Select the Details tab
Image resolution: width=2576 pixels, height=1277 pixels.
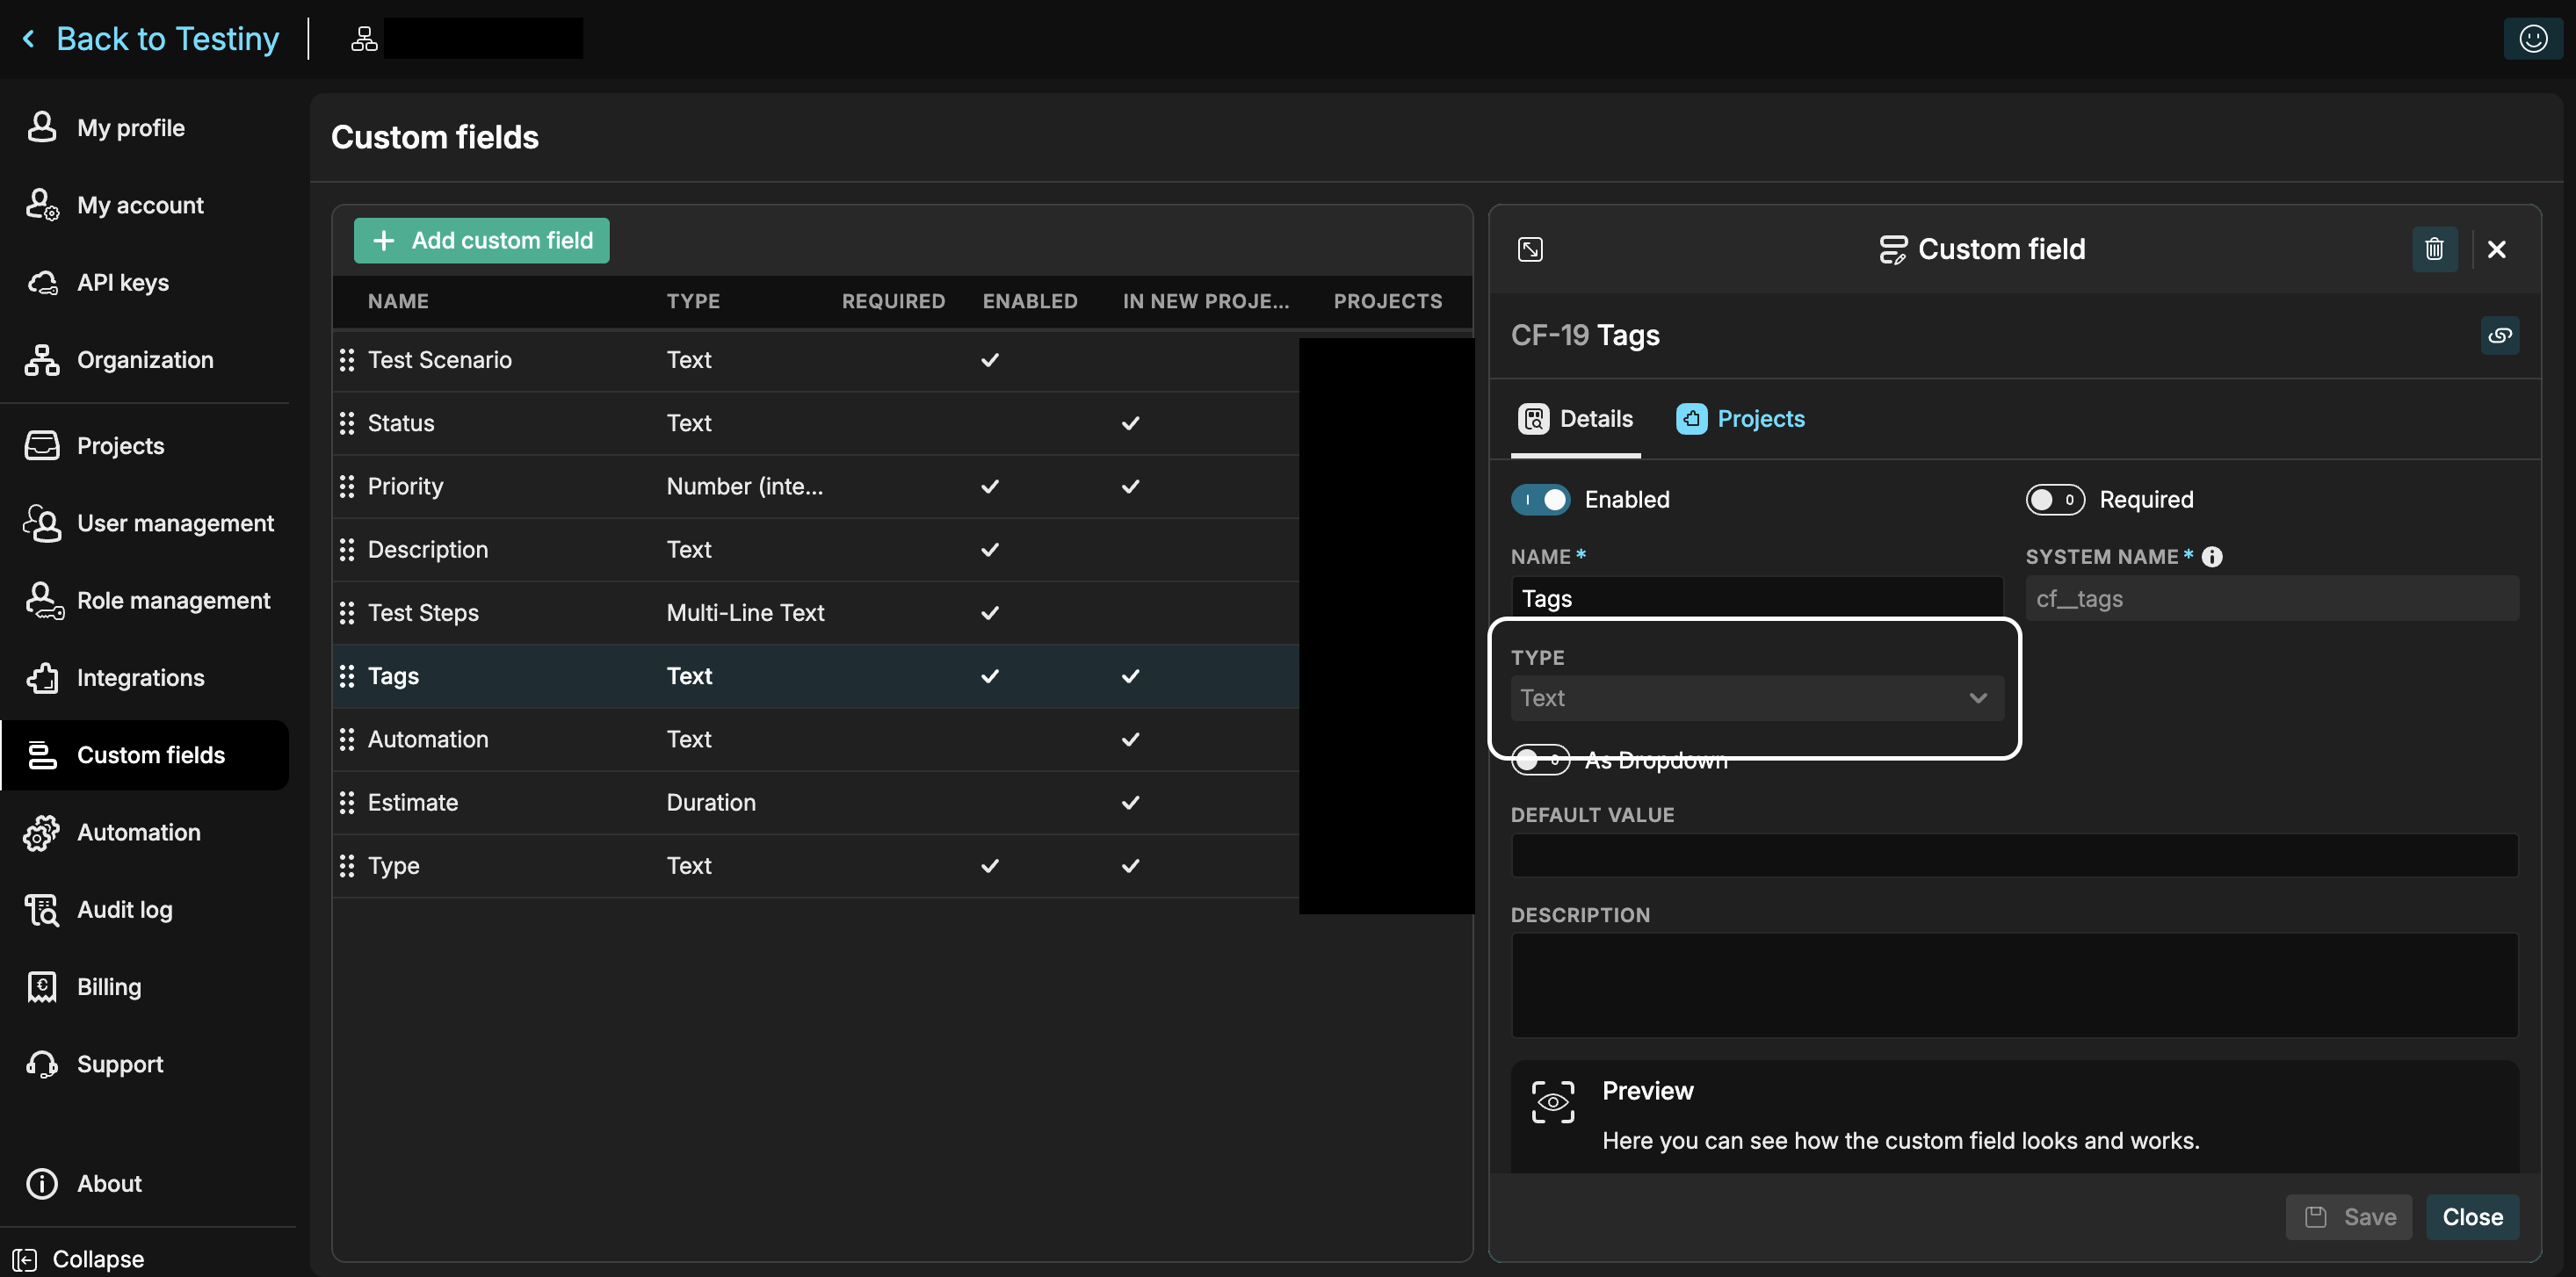1575,419
